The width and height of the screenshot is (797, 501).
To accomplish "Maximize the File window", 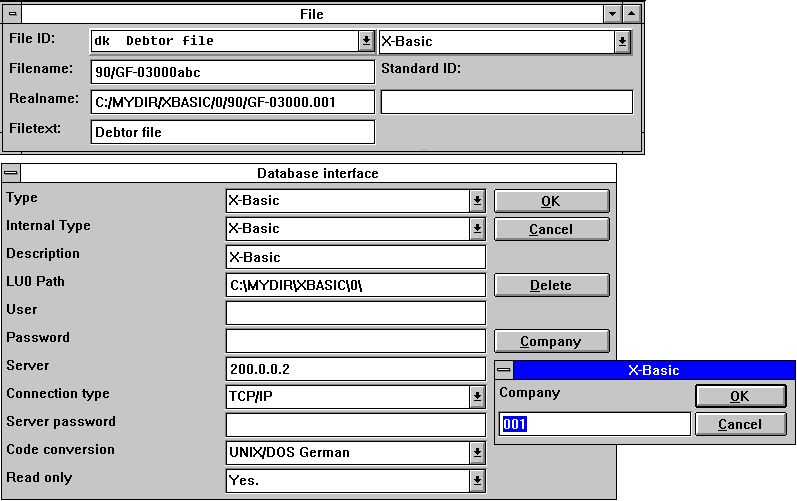I will pos(631,14).
